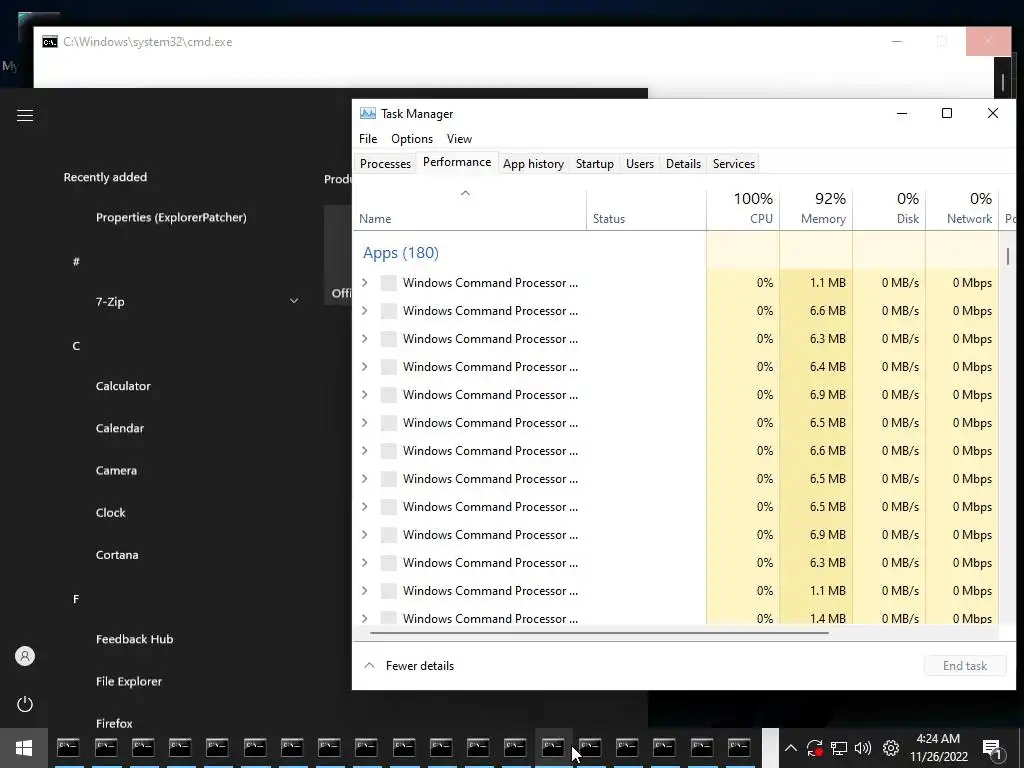Image resolution: width=1024 pixels, height=768 pixels.
Task: Sort by the Memory column header
Action: click(816, 210)
